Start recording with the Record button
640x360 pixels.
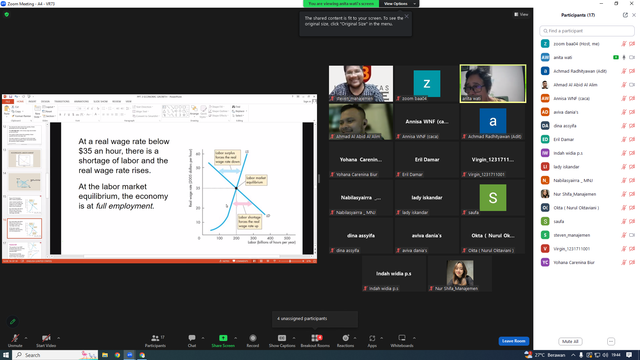pyautogui.click(x=253, y=340)
